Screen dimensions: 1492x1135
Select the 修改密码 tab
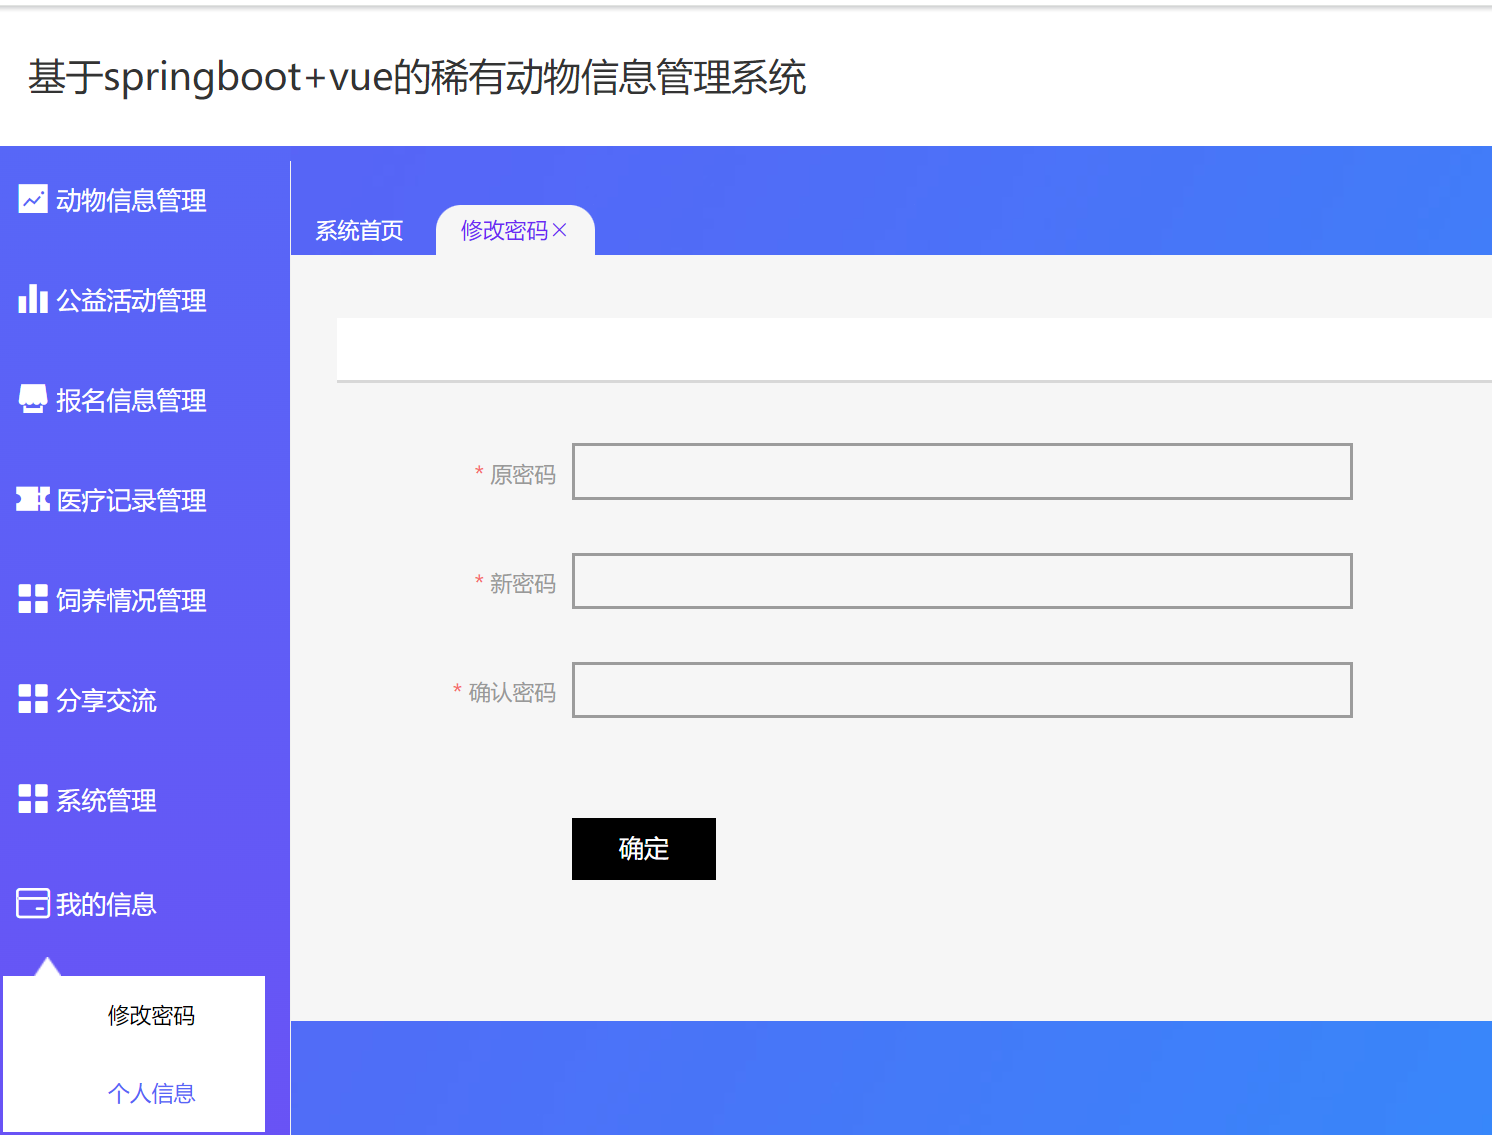506,230
